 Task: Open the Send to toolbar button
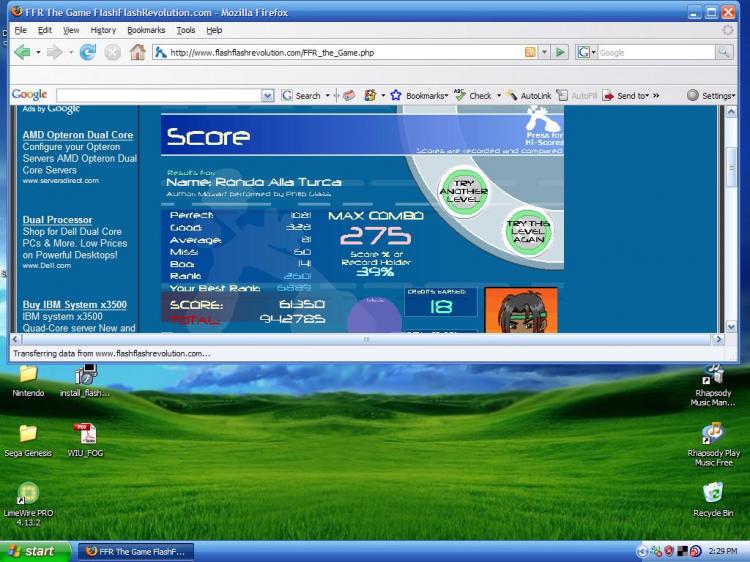click(626, 96)
